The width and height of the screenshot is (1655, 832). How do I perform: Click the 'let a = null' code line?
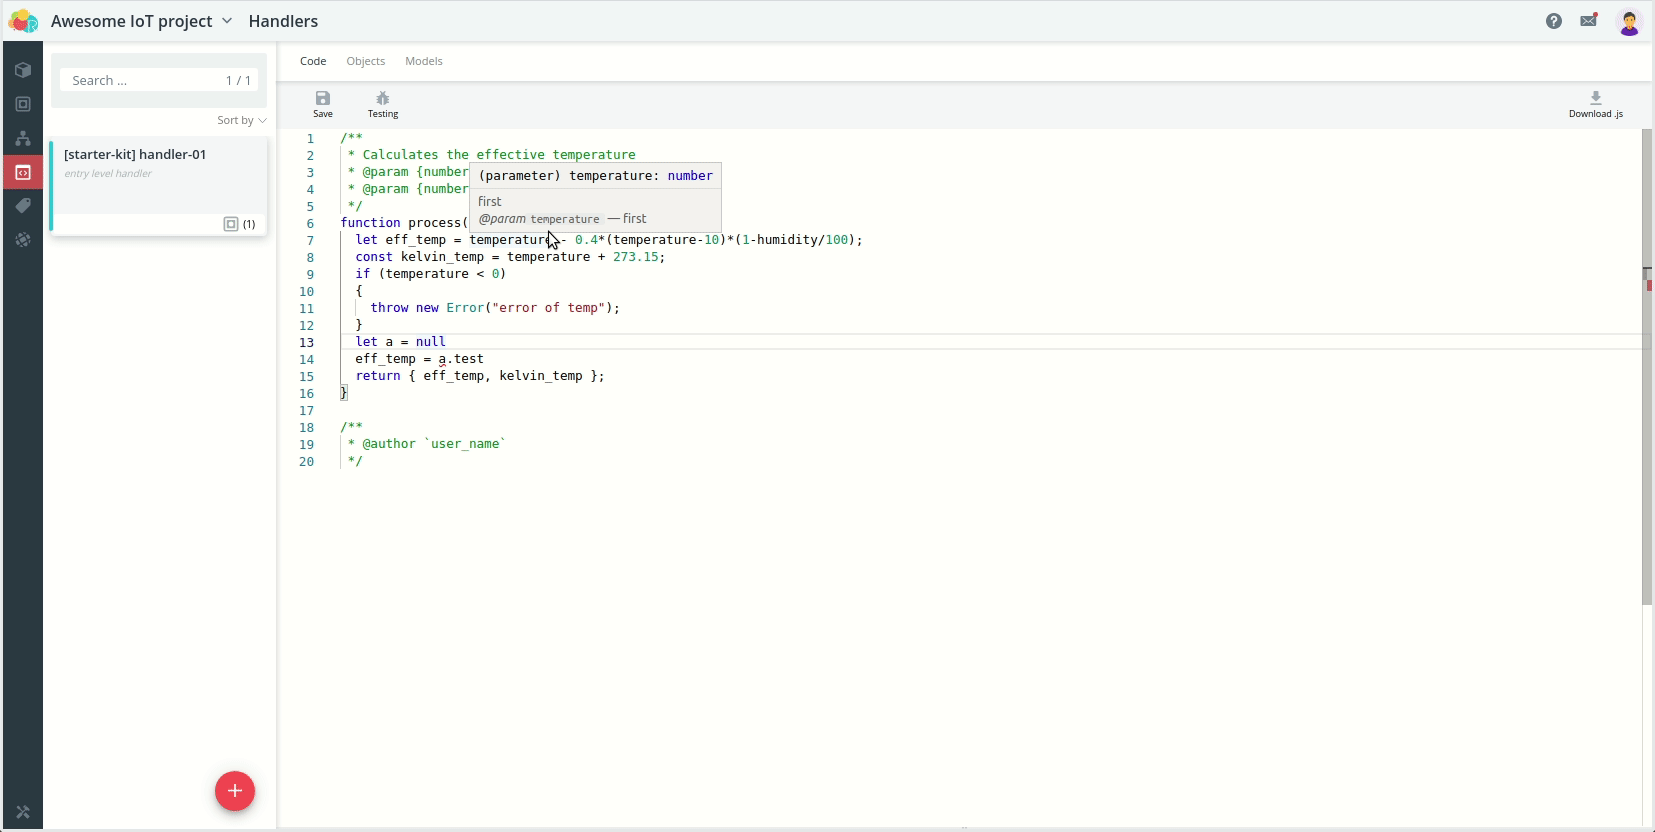click(400, 342)
